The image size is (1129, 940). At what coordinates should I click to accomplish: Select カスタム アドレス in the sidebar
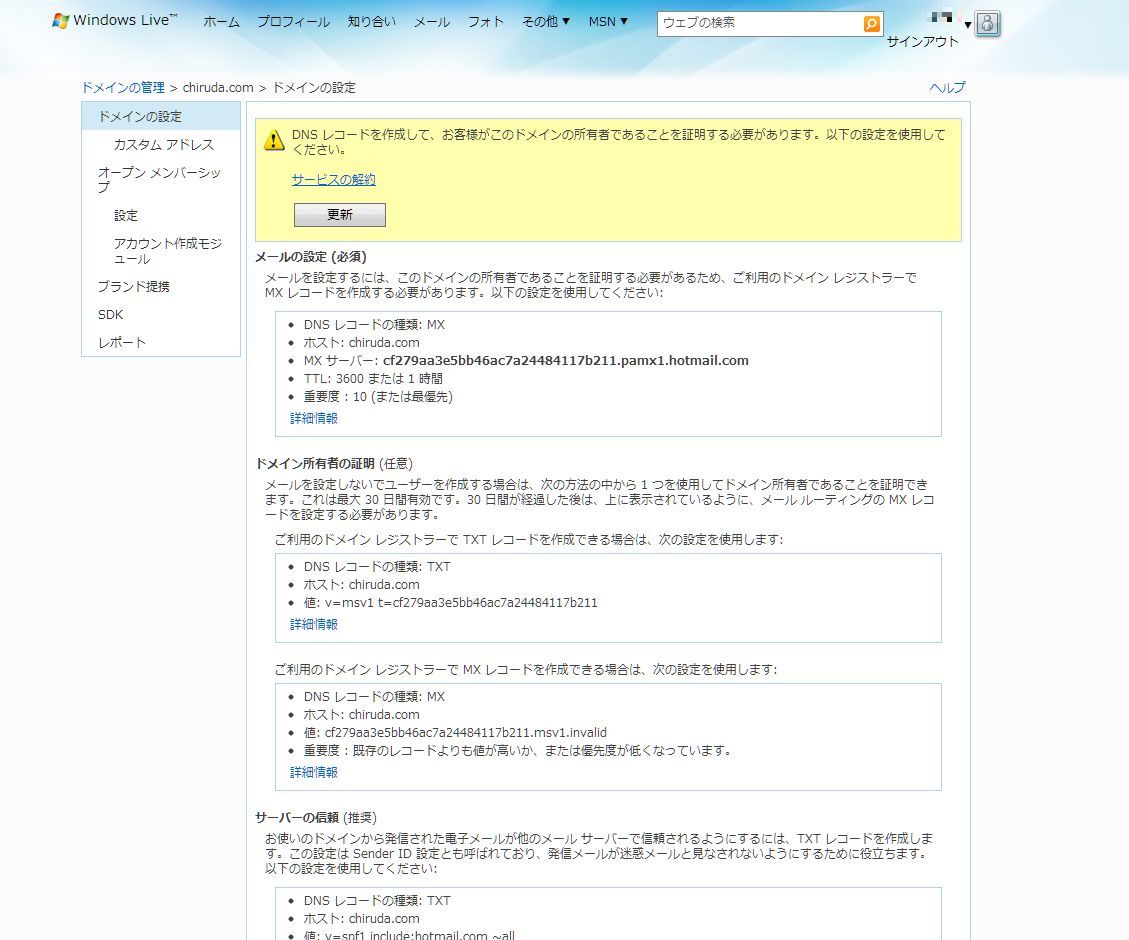point(164,145)
